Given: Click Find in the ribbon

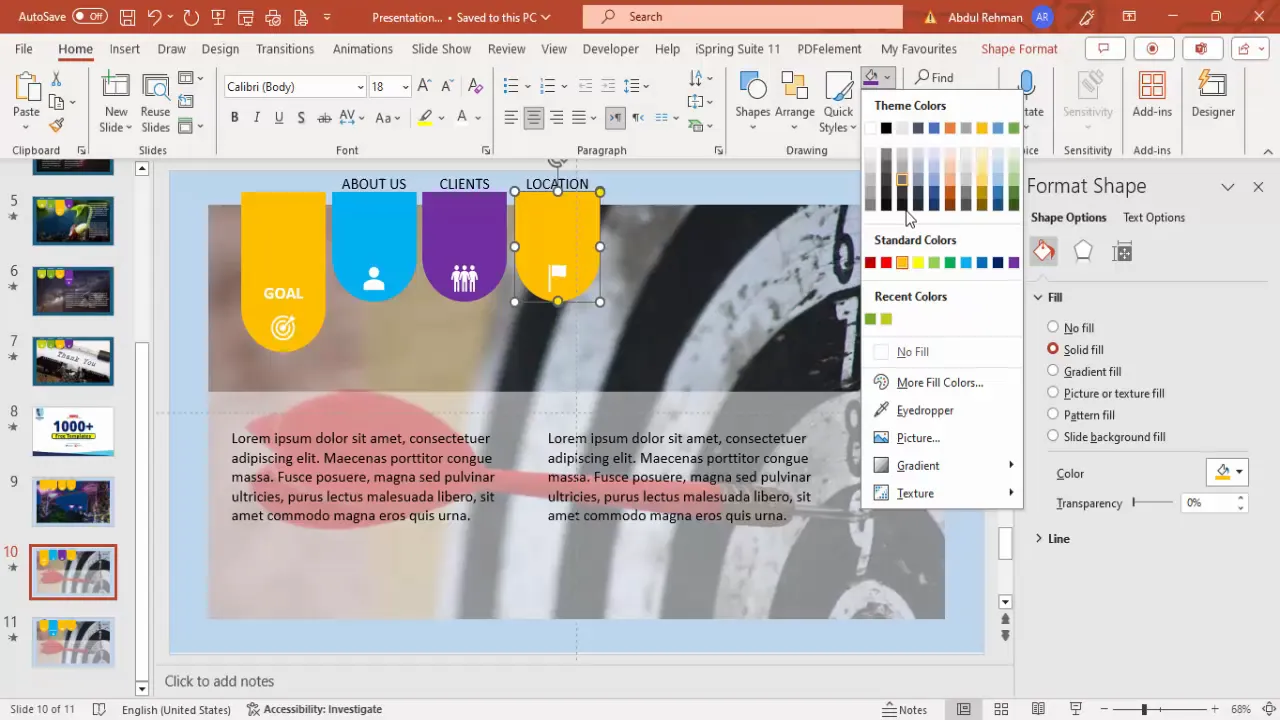Looking at the screenshot, I should coord(935,77).
